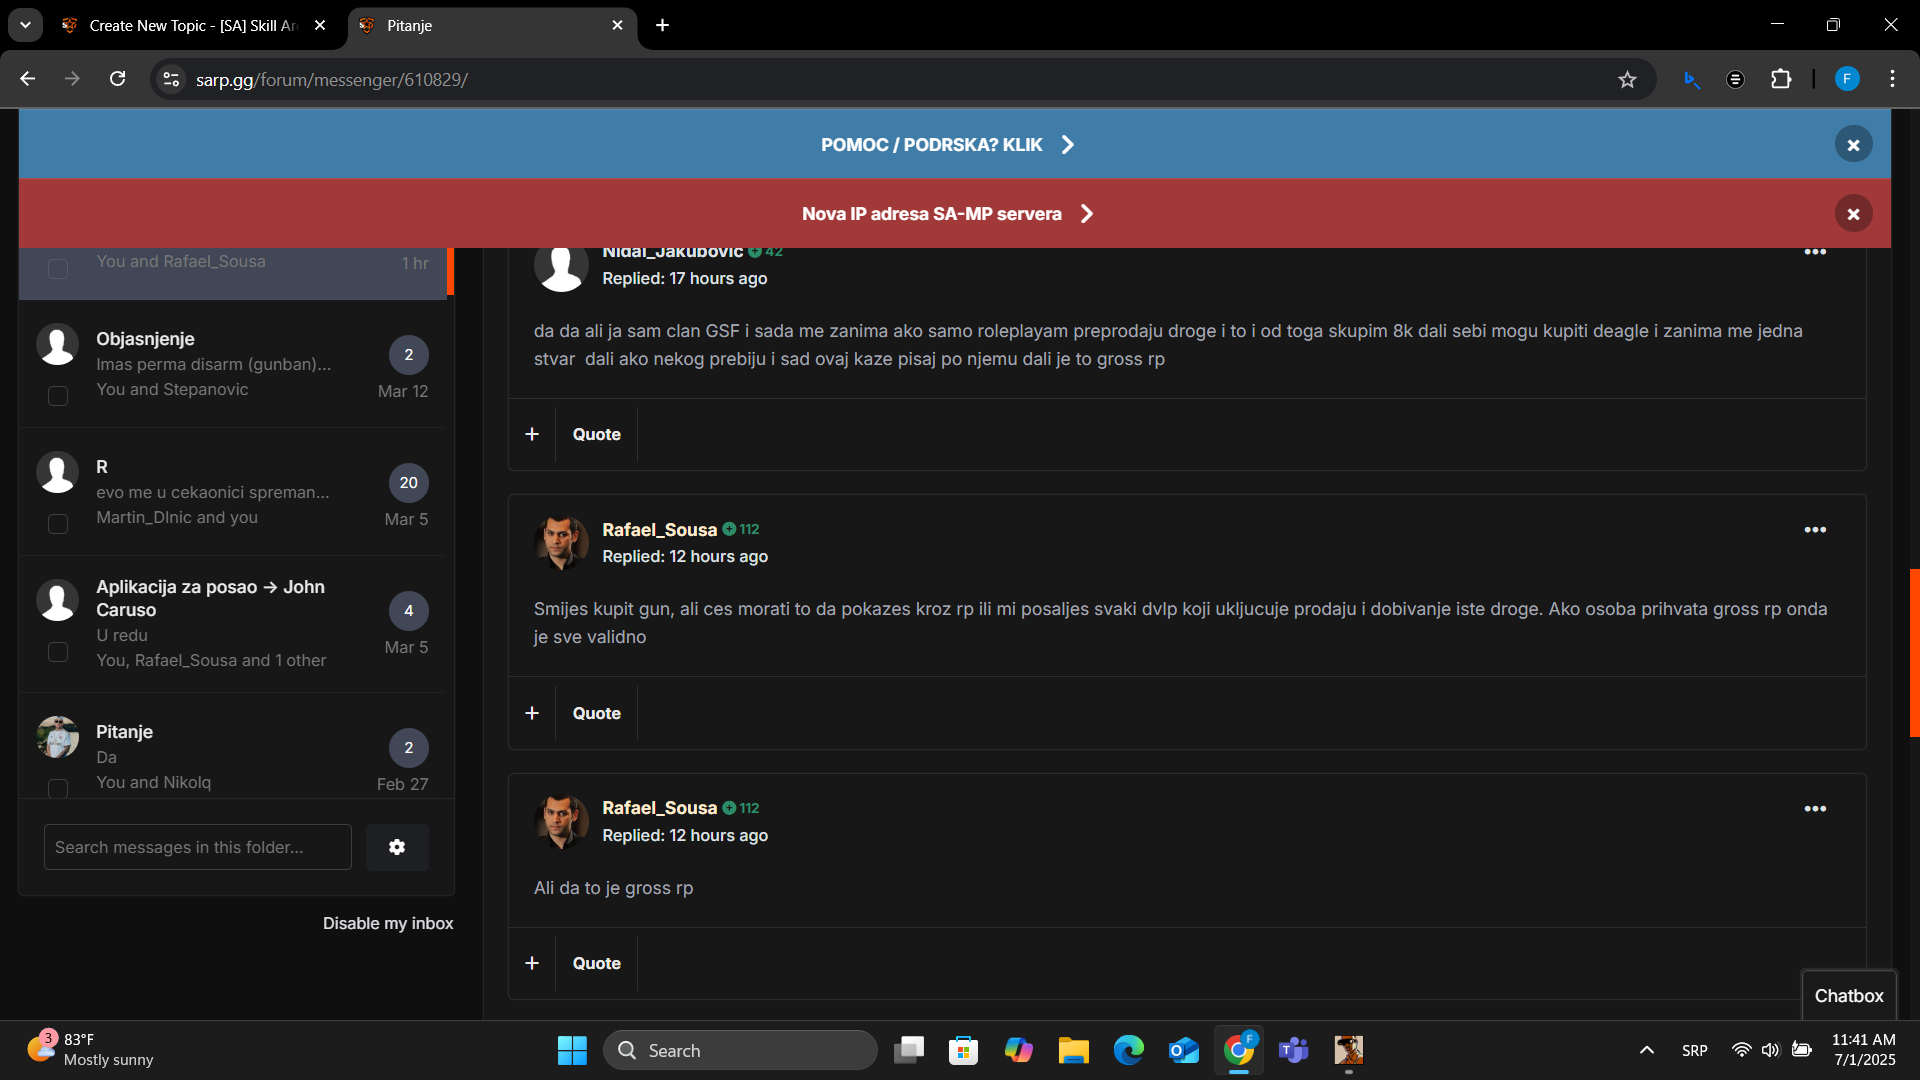
Task: Open Microsoft Edge from the taskbar
Action: (x=1129, y=1050)
